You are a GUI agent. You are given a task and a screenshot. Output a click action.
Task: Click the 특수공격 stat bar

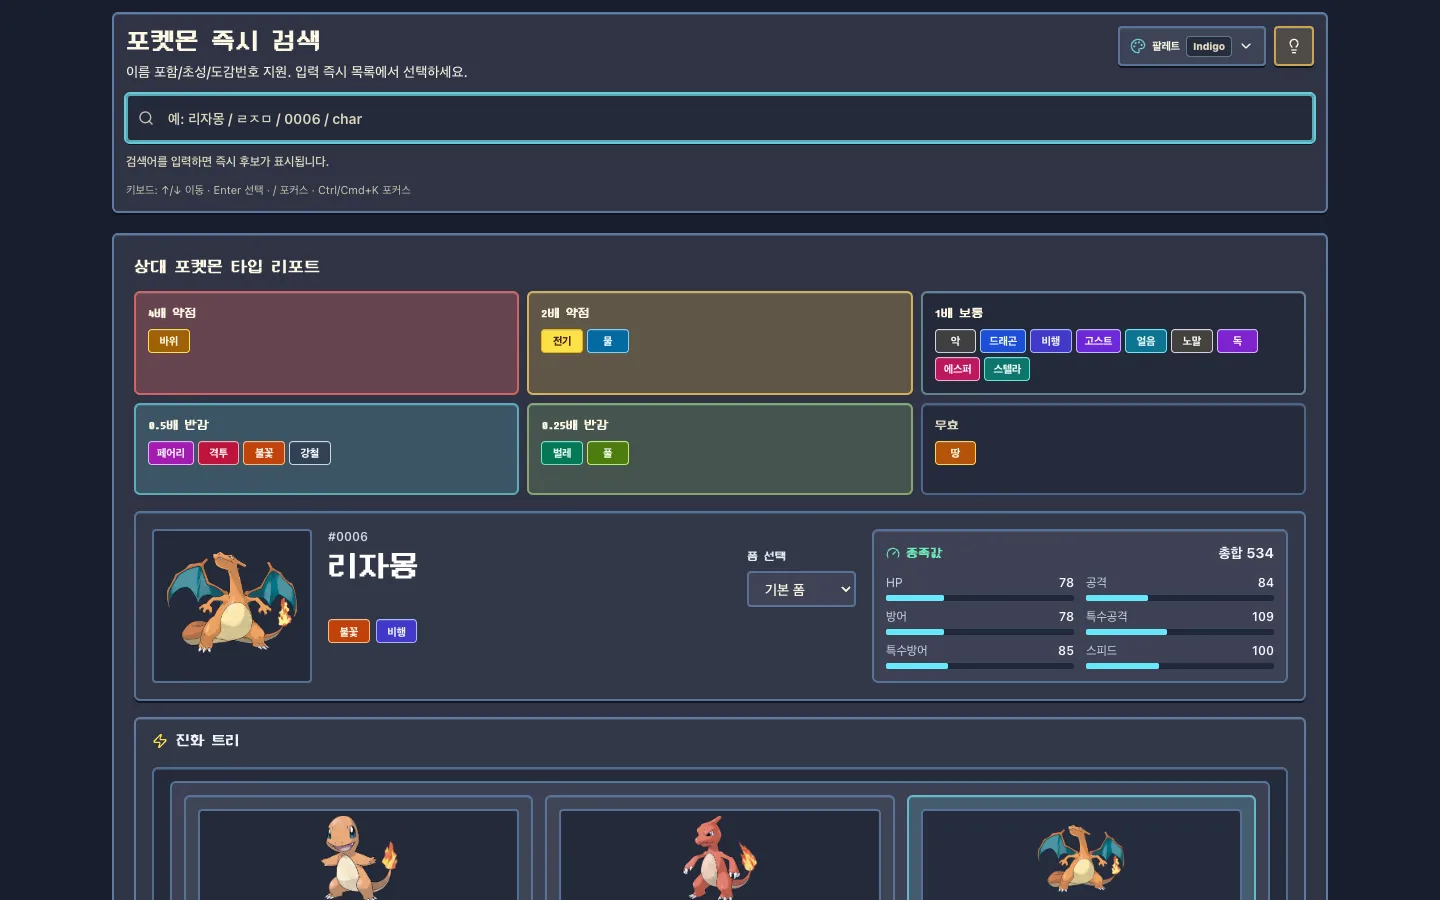(1180, 632)
